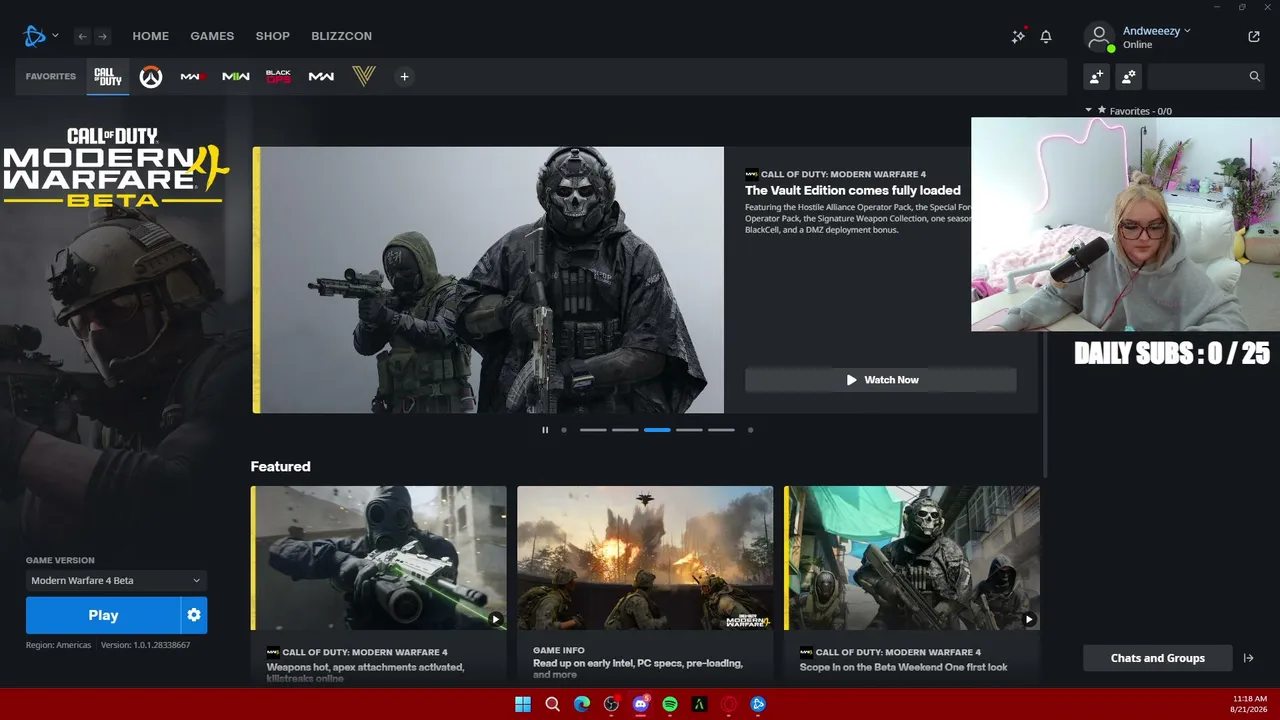Open the friend management settings icon
Viewport: 1280px width, 720px height.
pyautogui.click(x=1129, y=76)
